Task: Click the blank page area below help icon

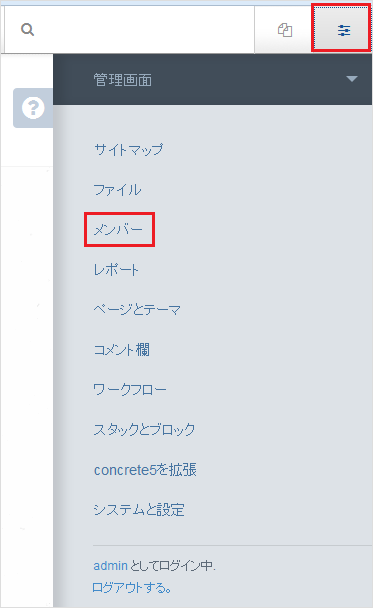Action: coord(26,349)
